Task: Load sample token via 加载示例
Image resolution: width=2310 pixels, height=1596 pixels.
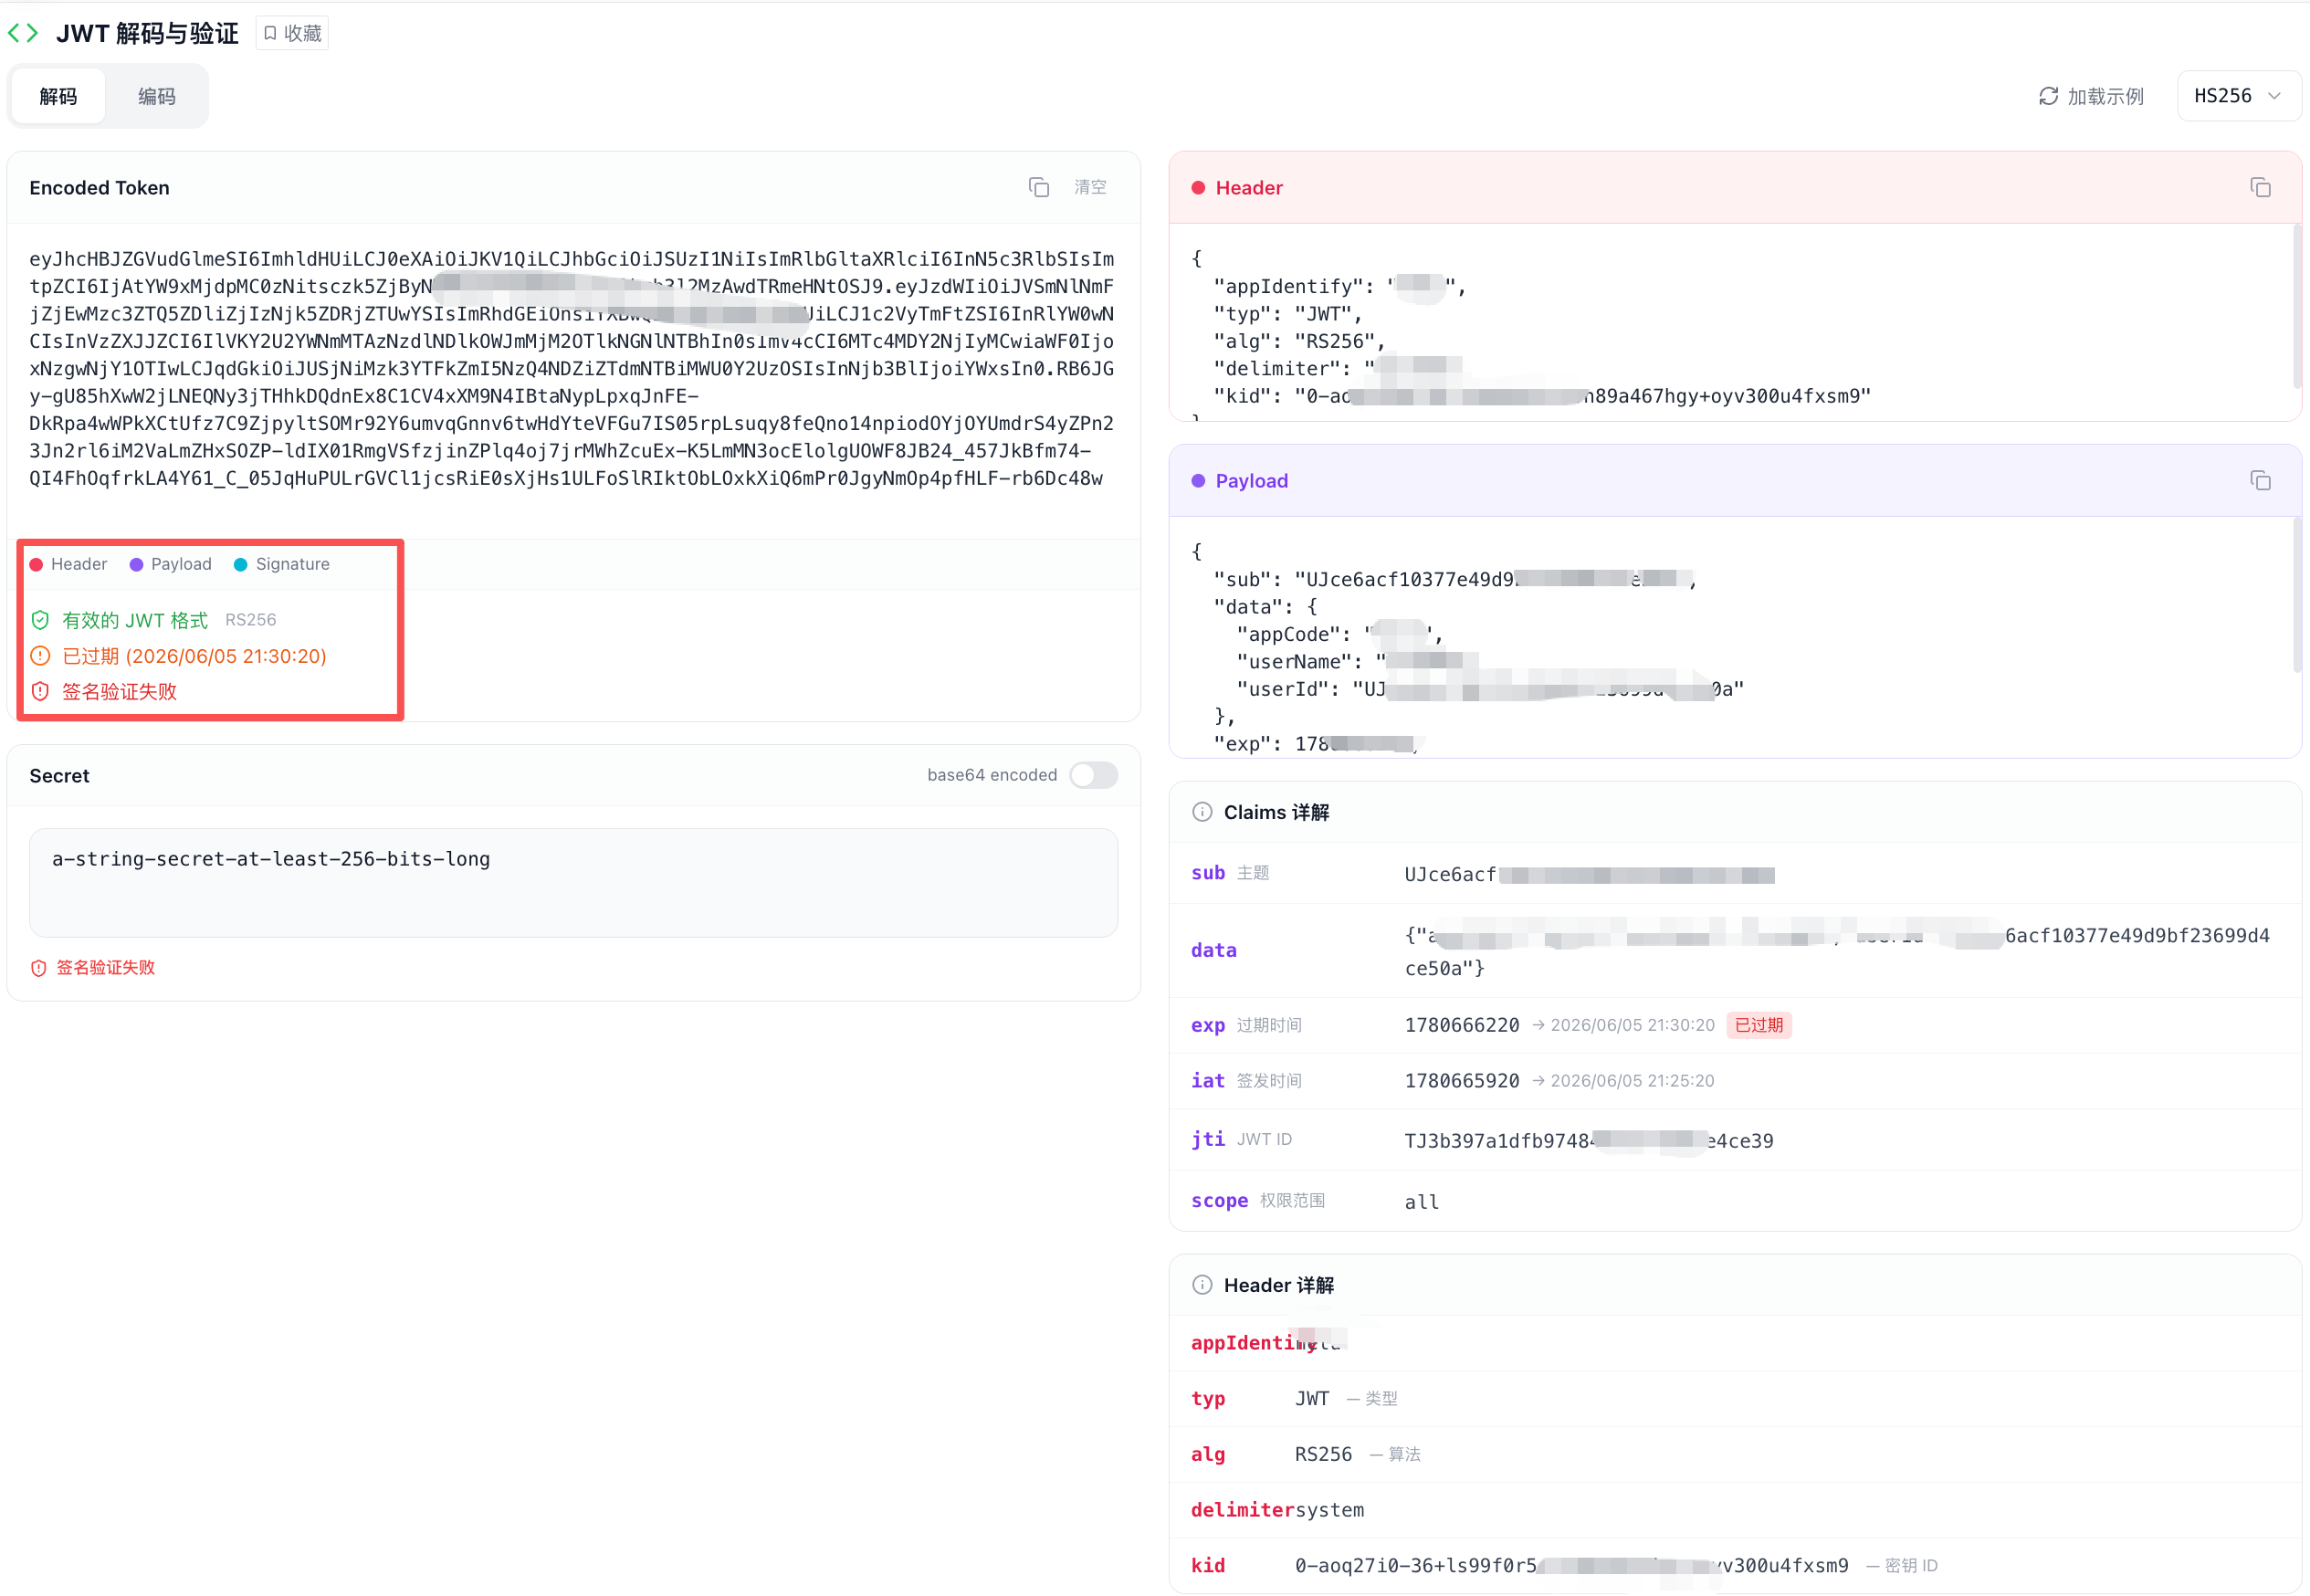Action: 2090,96
